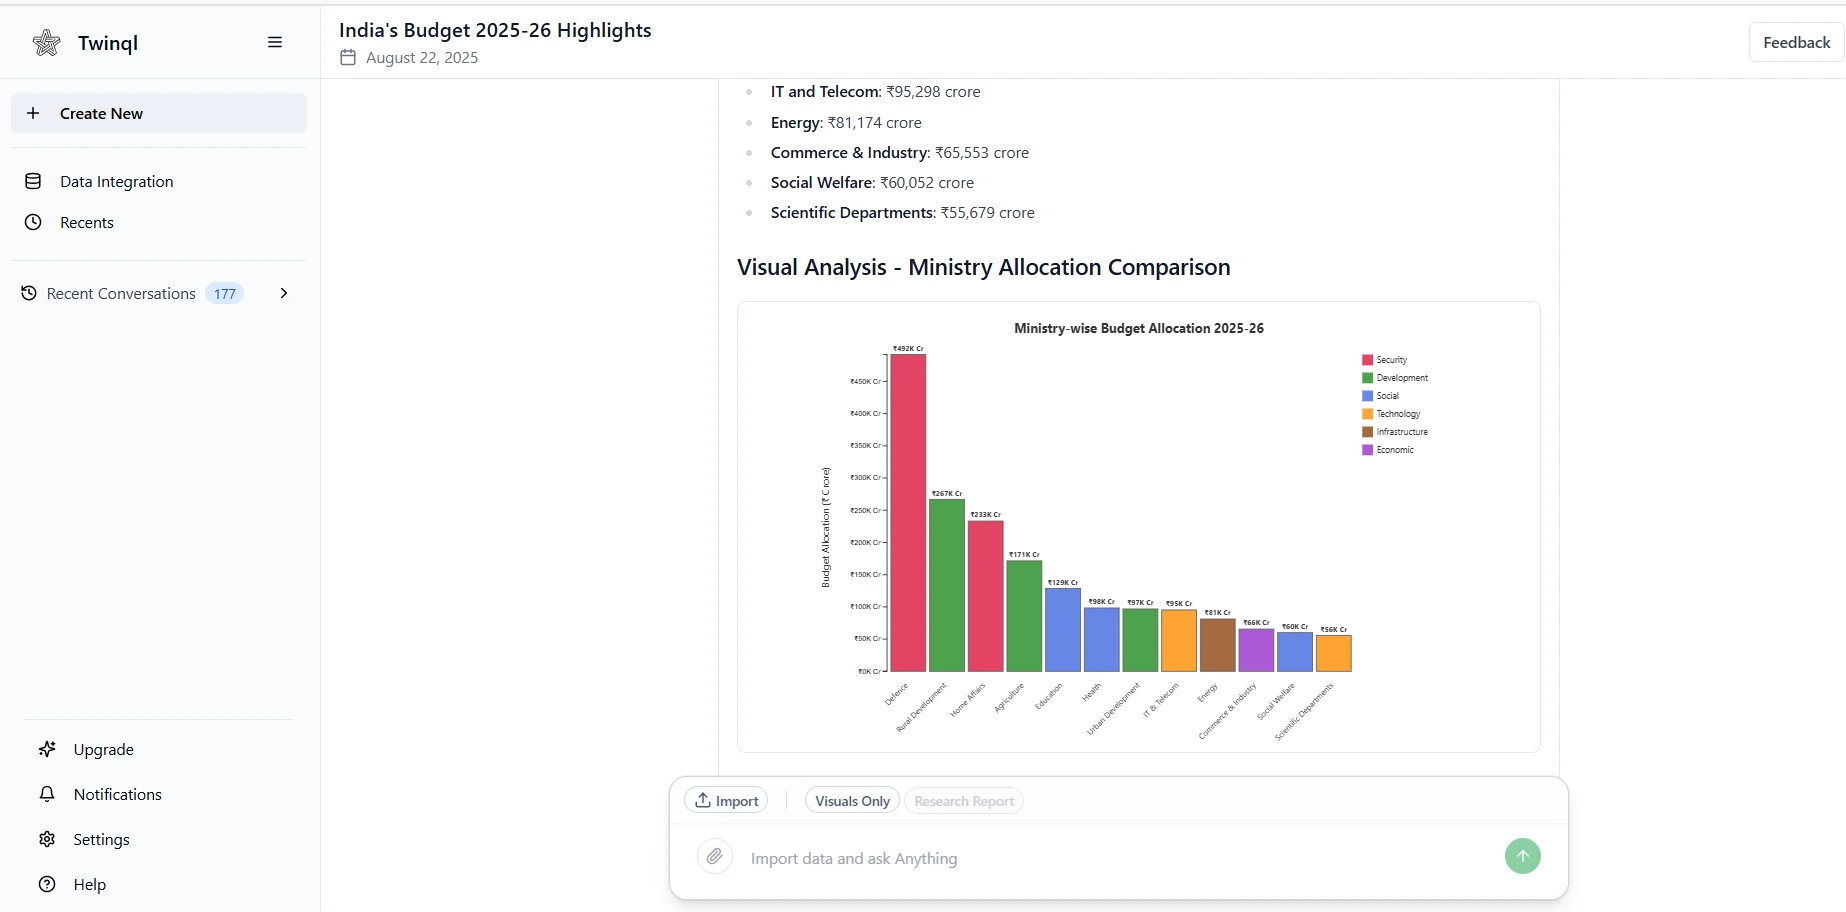Expand the Recent Conversations list
Screen dimensions: 1846x912
tap(284, 293)
